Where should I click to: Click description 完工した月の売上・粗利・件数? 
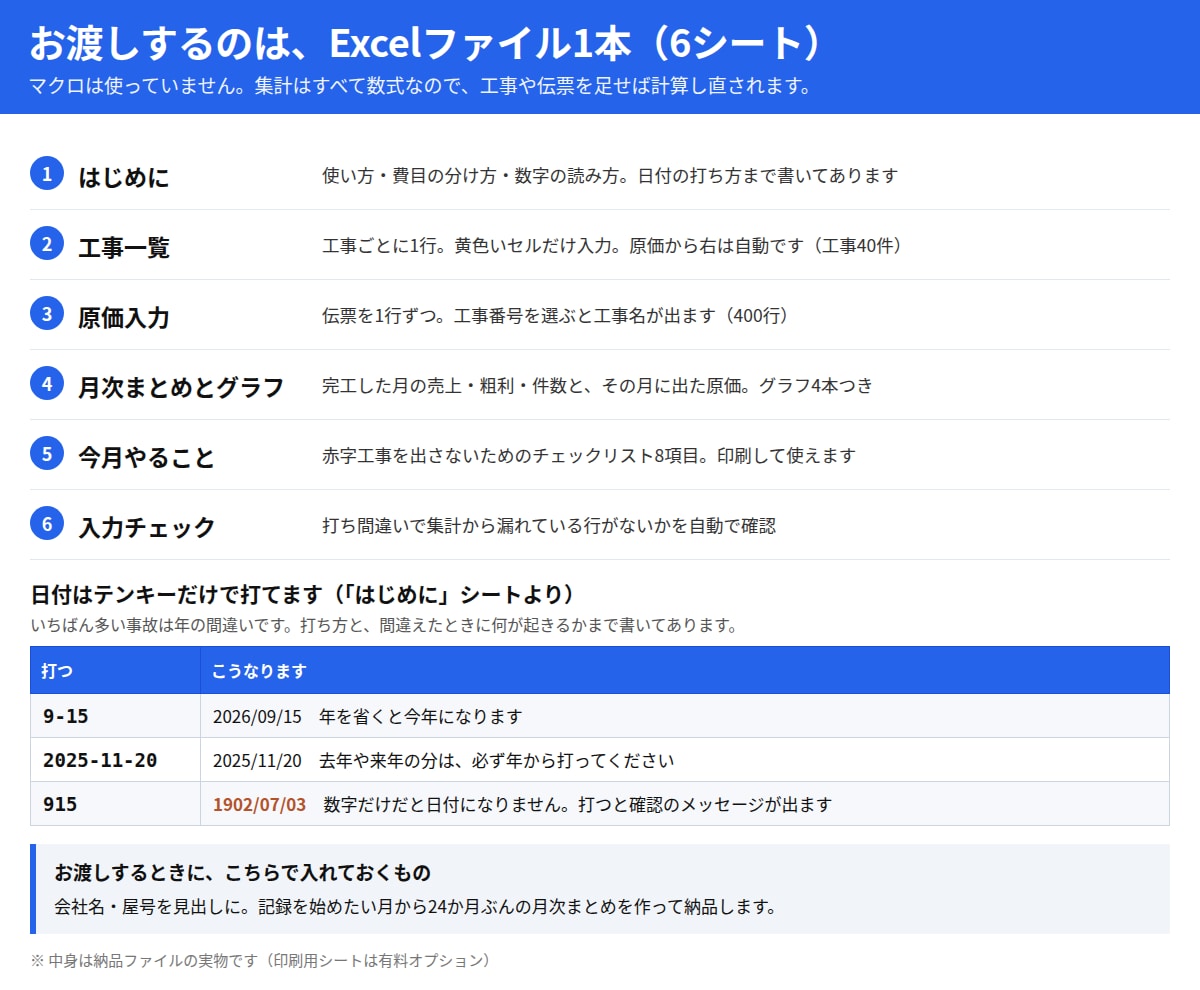pyautogui.click(x=597, y=386)
